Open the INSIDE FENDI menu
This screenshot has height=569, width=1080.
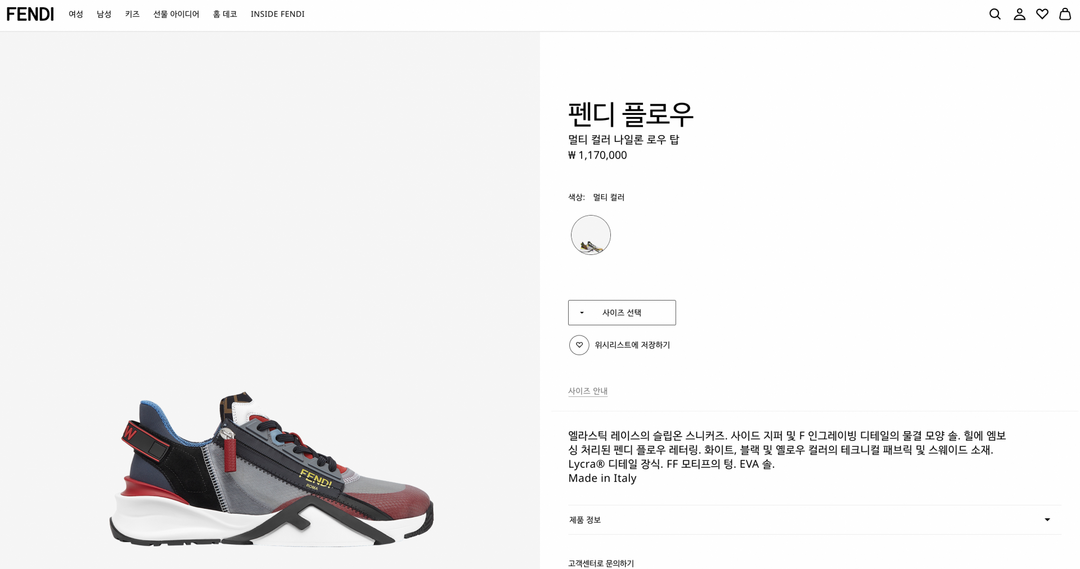tap(277, 14)
